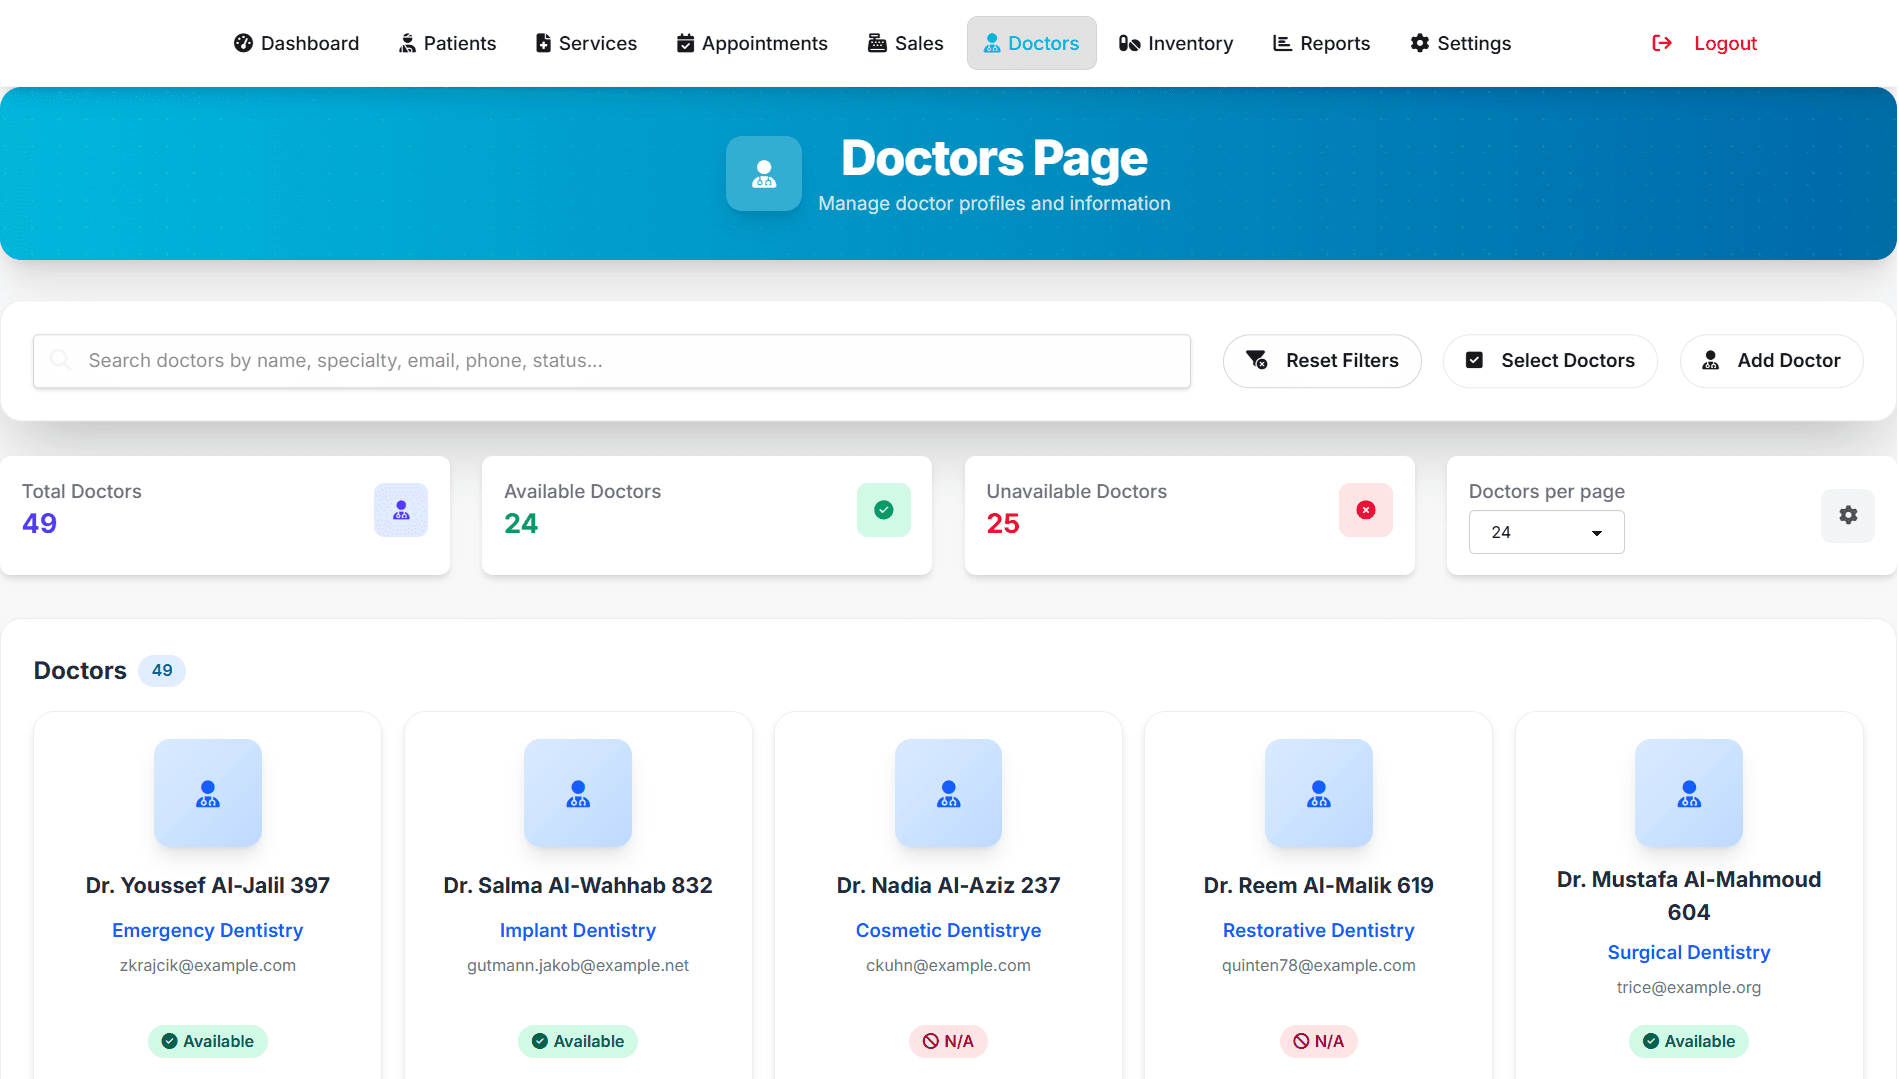Screen dimensions: 1899x1079
Task: Open the Patients menu
Action: [447, 43]
